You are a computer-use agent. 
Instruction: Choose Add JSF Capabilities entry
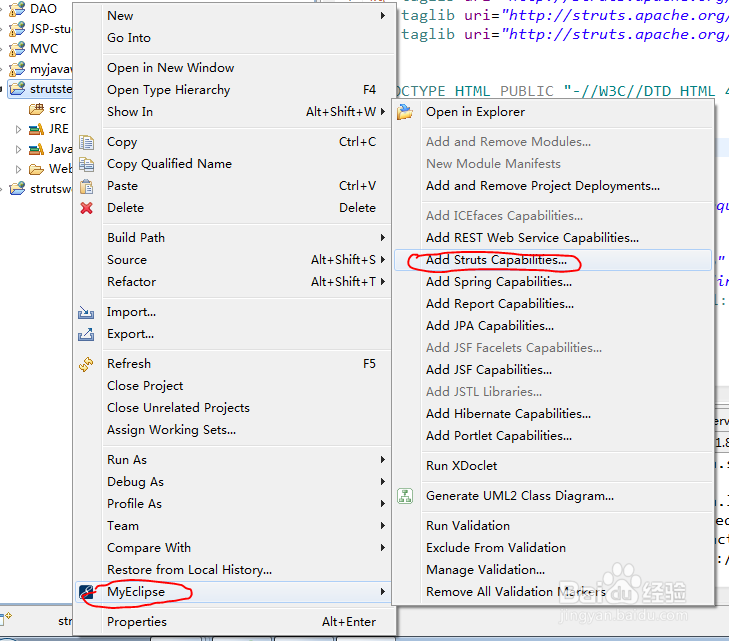553,370
